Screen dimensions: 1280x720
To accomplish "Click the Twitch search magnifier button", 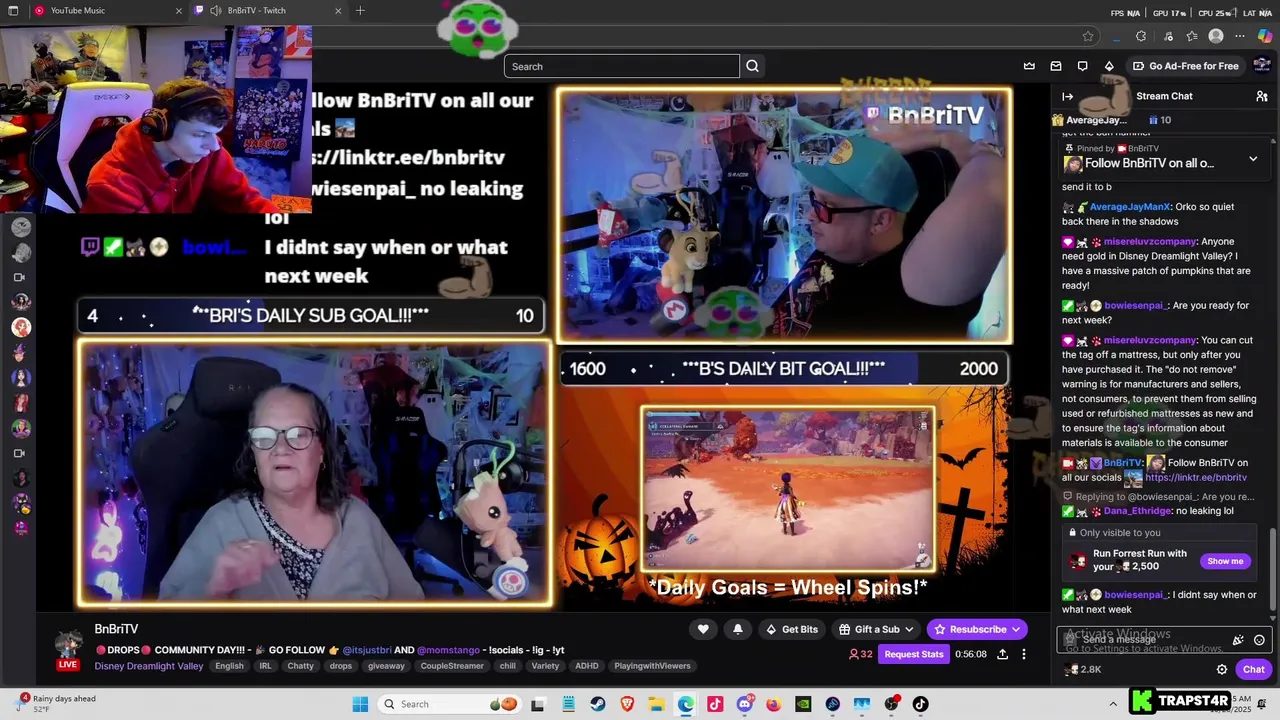I will (752, 66).
